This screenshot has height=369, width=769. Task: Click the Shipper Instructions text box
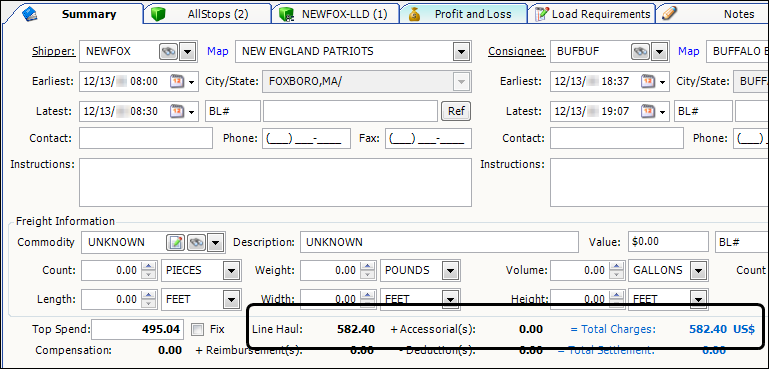275,182
